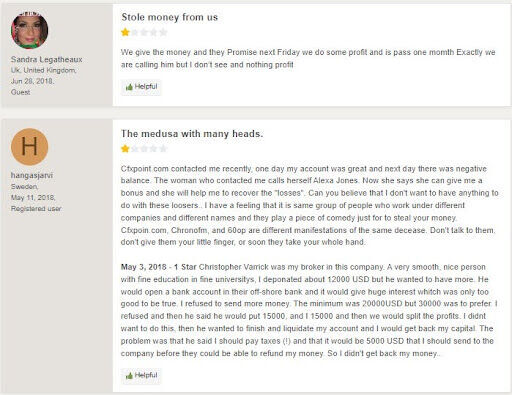Click the gold star on the medusa review
Viewport: 512px width, 395px height.
click(125, 149)
